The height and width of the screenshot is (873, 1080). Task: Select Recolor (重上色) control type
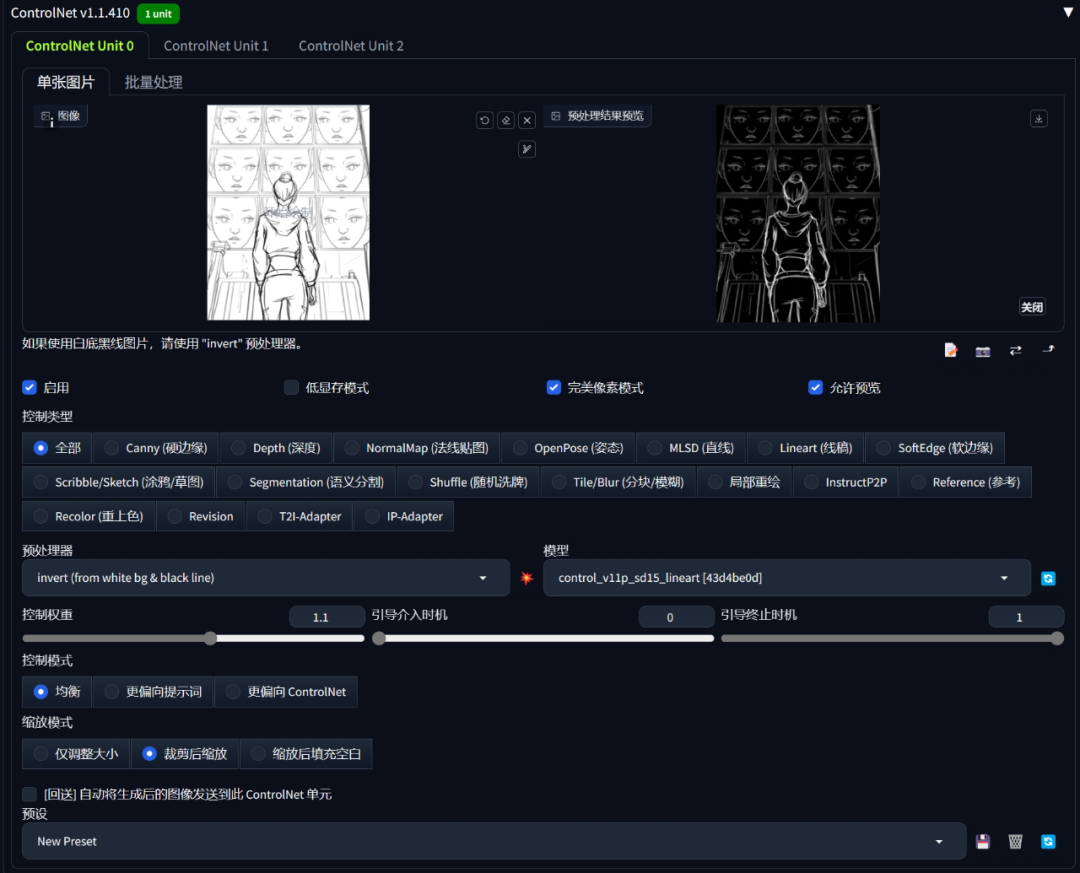(x=89, y=516)
